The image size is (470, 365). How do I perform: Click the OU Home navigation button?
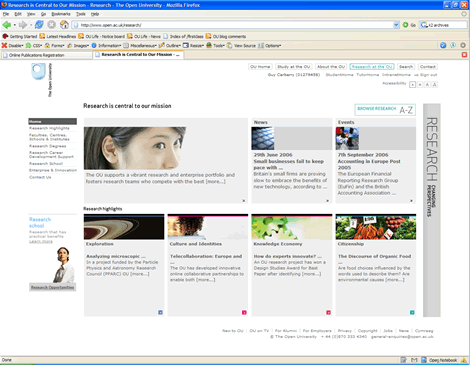click(260, 67)
